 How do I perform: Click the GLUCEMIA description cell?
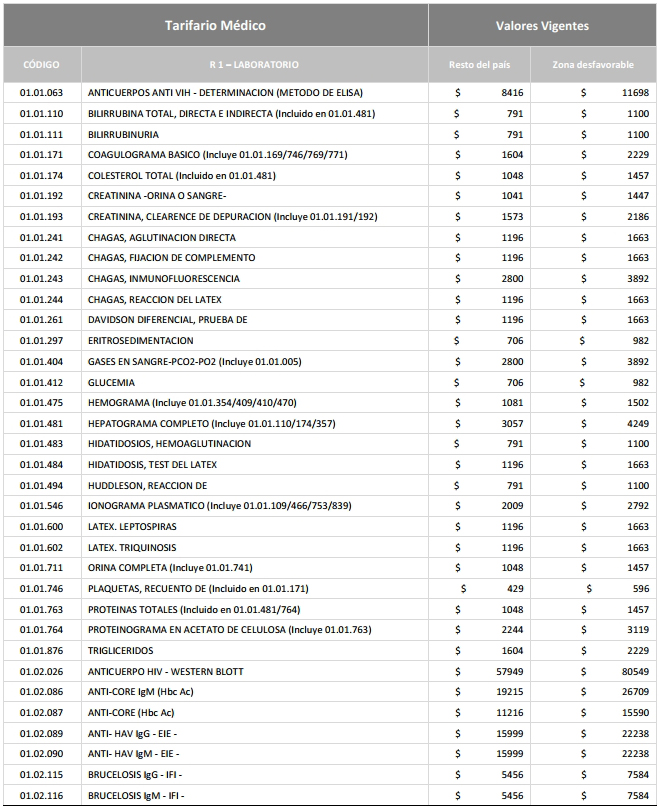[x=110, y=382]
